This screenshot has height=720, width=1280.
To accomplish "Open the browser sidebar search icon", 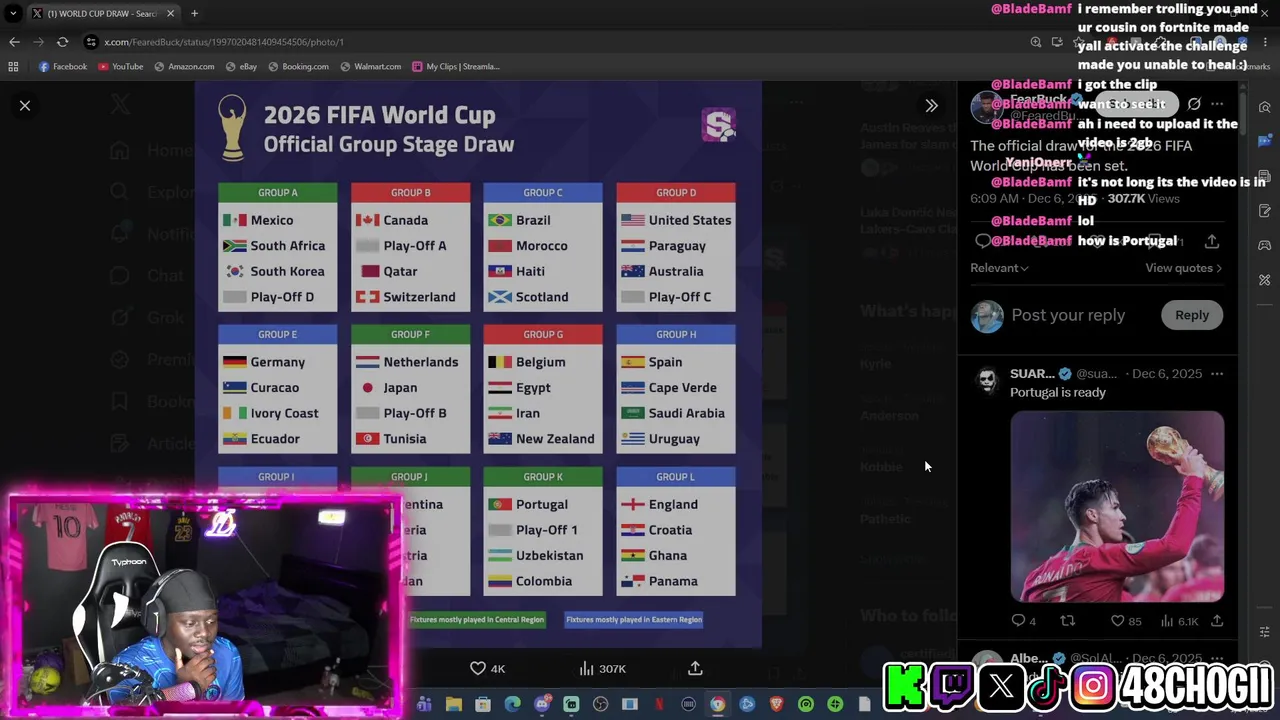I will (1265, 107).
